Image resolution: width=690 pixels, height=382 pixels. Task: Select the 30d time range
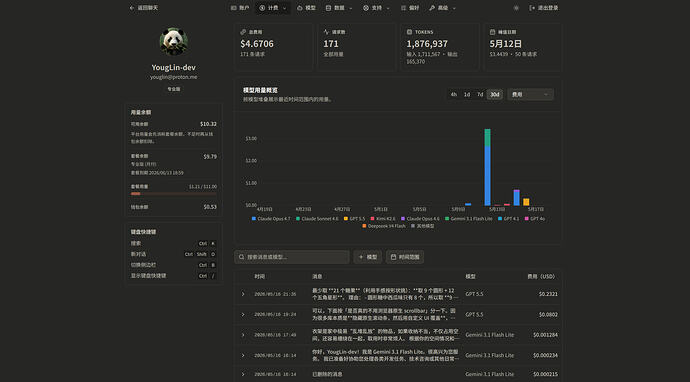[x=495, y=94]
